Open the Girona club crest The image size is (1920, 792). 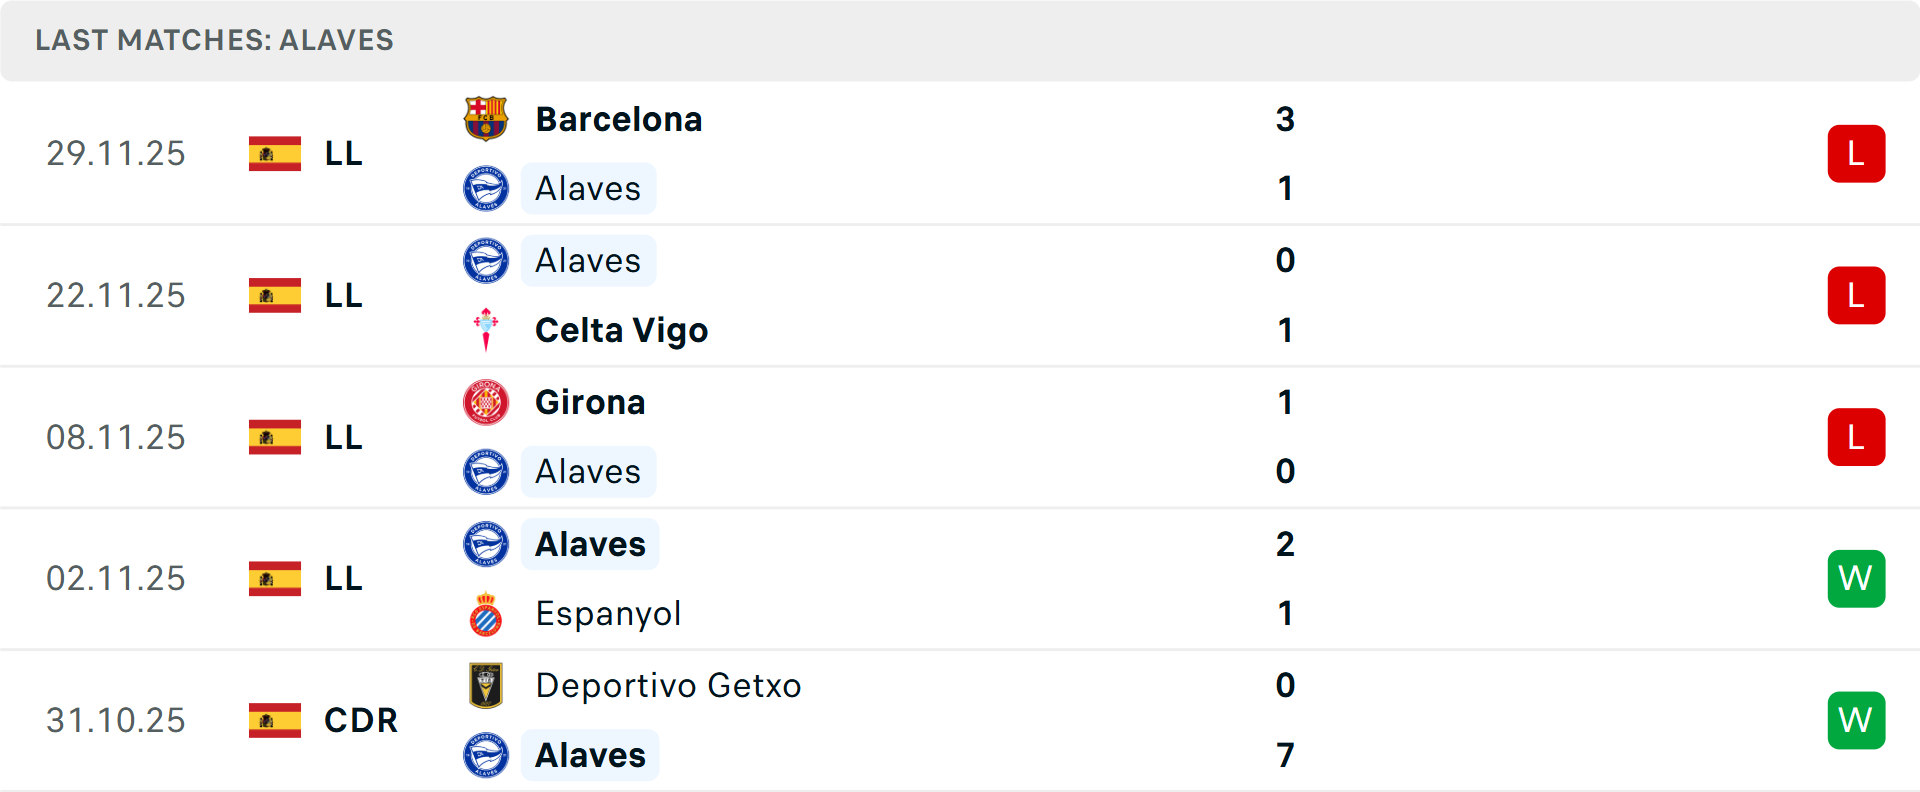click(x=487, y=402)
